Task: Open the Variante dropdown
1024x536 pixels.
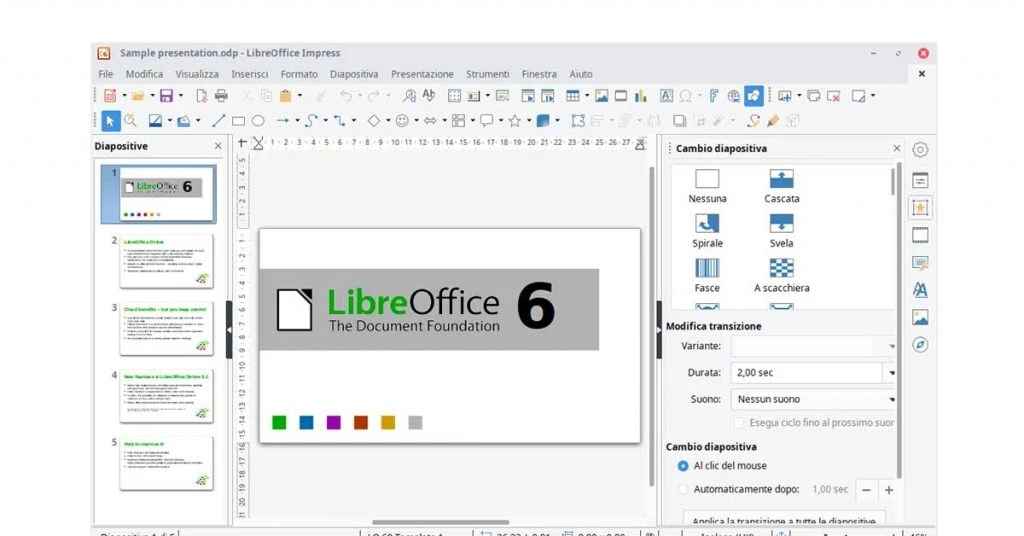Action: click(813, 346)
